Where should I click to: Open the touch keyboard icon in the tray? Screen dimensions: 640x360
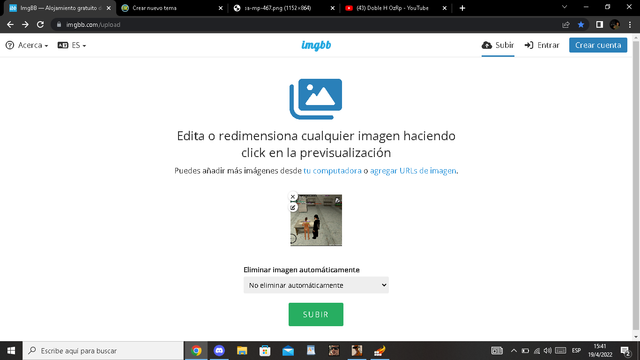coord(561,351)
